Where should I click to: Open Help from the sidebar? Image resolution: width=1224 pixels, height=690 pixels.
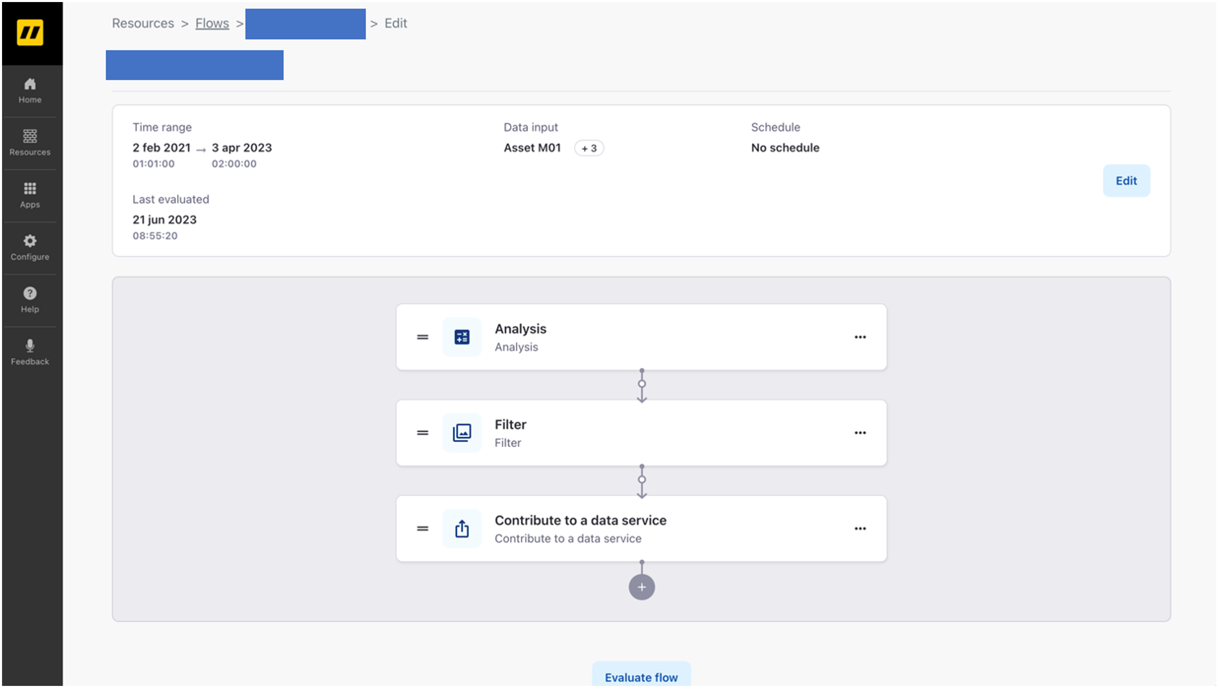coord(30,298)
